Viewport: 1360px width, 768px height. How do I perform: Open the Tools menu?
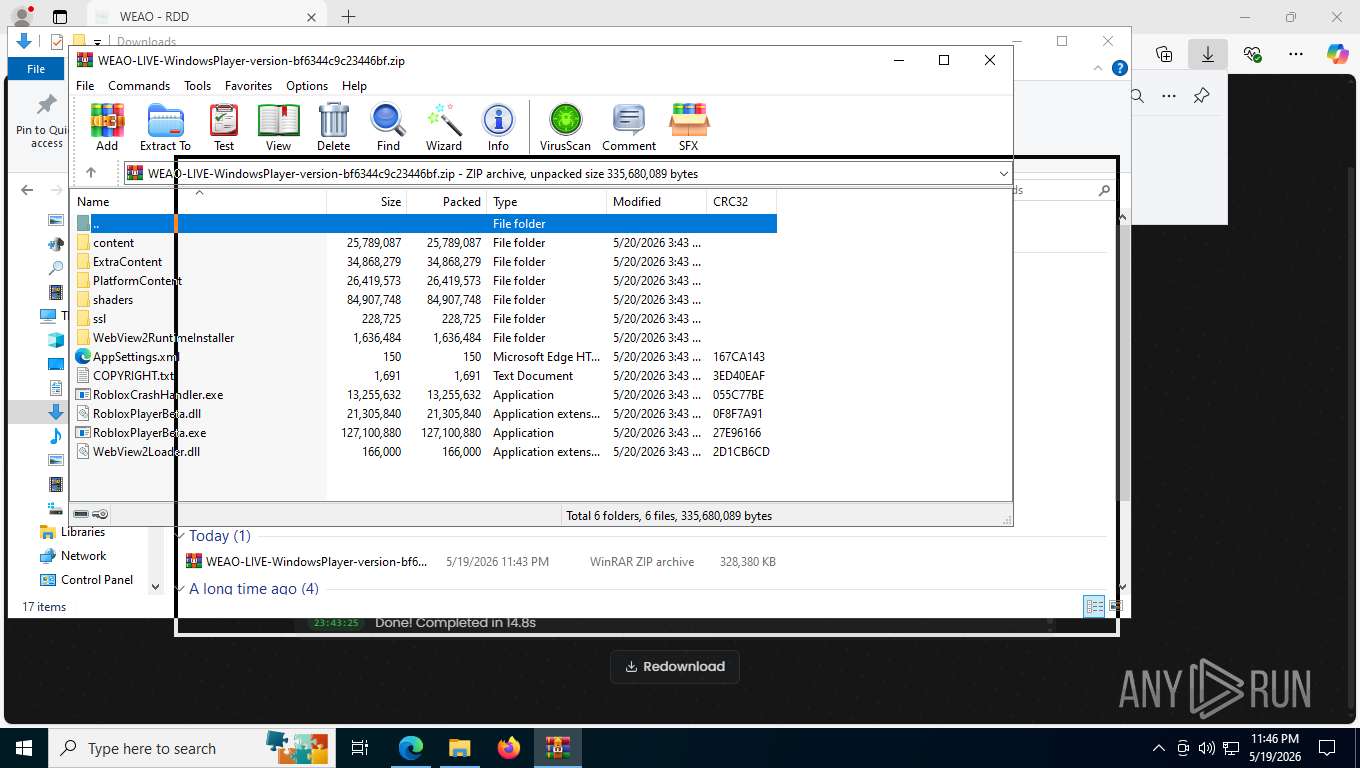pos(197,86)
